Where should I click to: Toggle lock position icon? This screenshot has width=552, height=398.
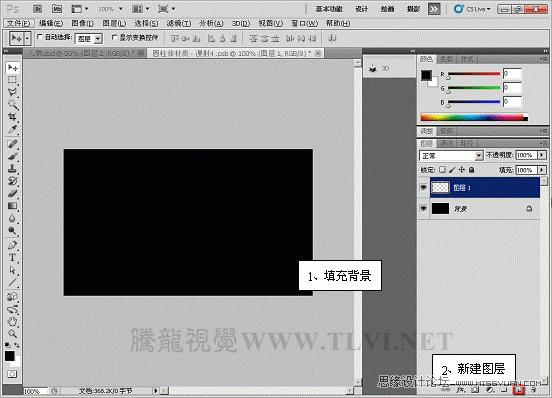pos(462,170)
